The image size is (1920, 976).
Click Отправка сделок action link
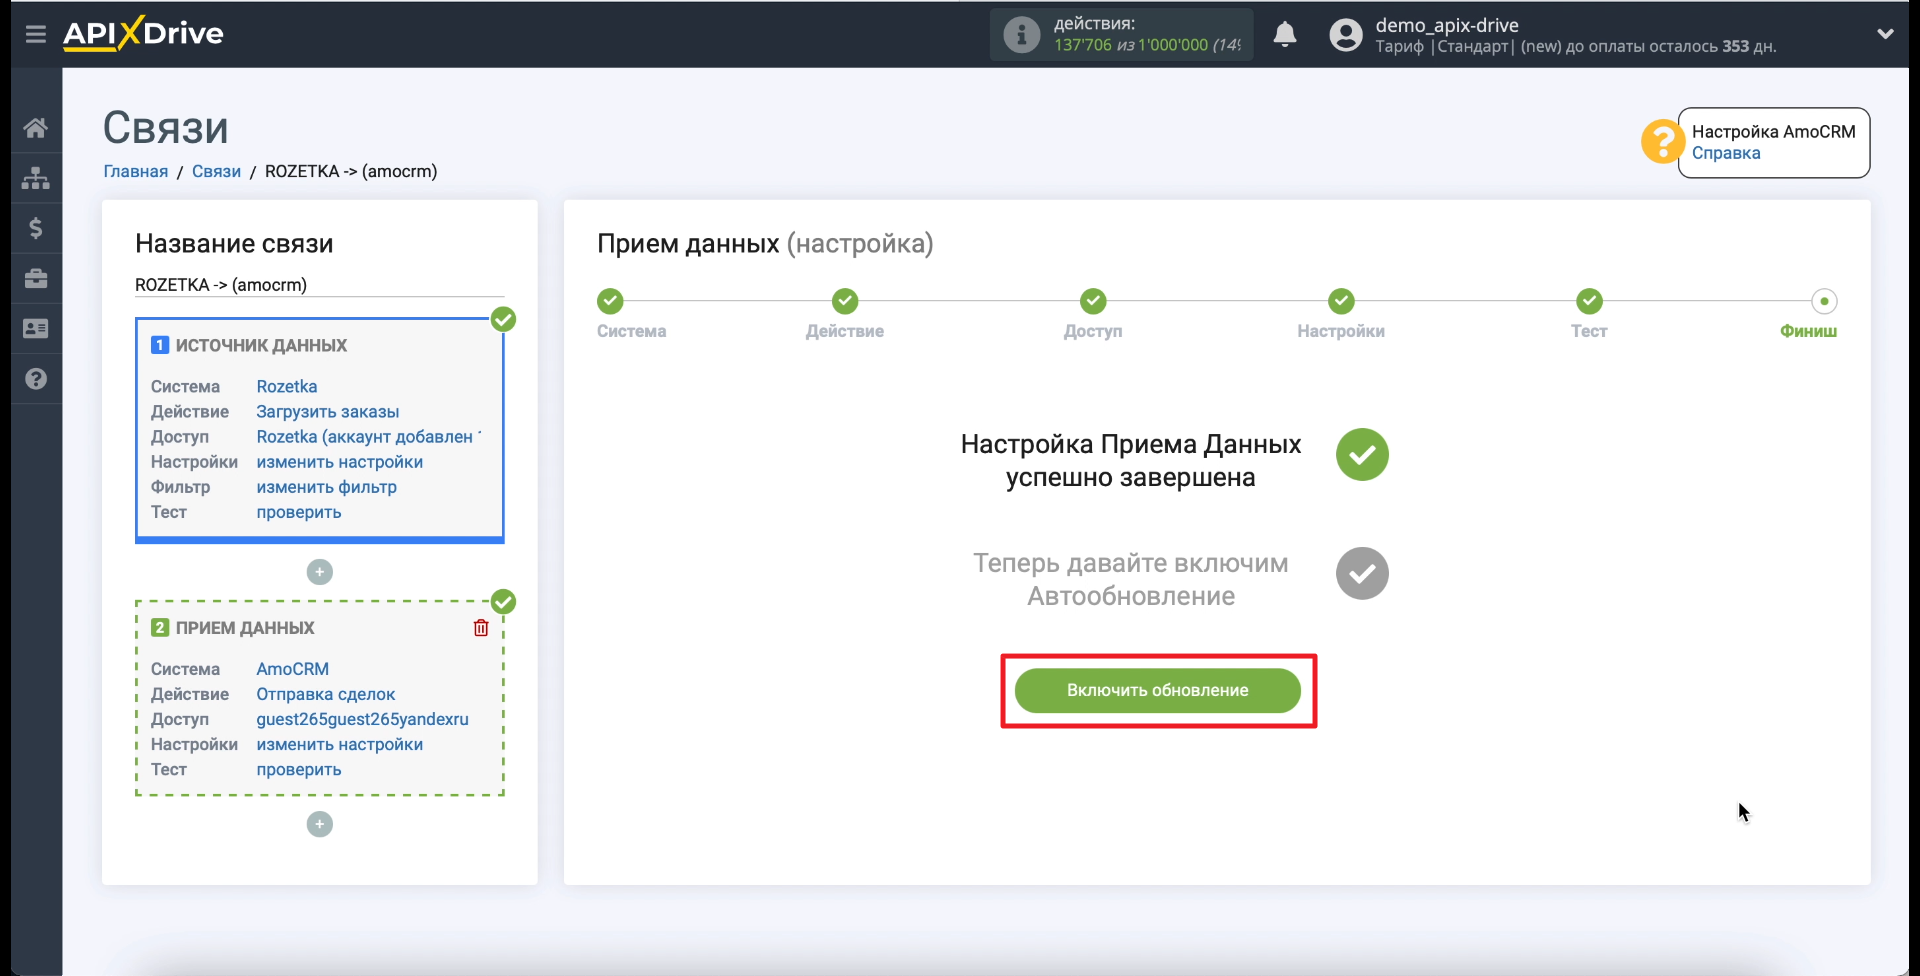(x=326, y=694)
